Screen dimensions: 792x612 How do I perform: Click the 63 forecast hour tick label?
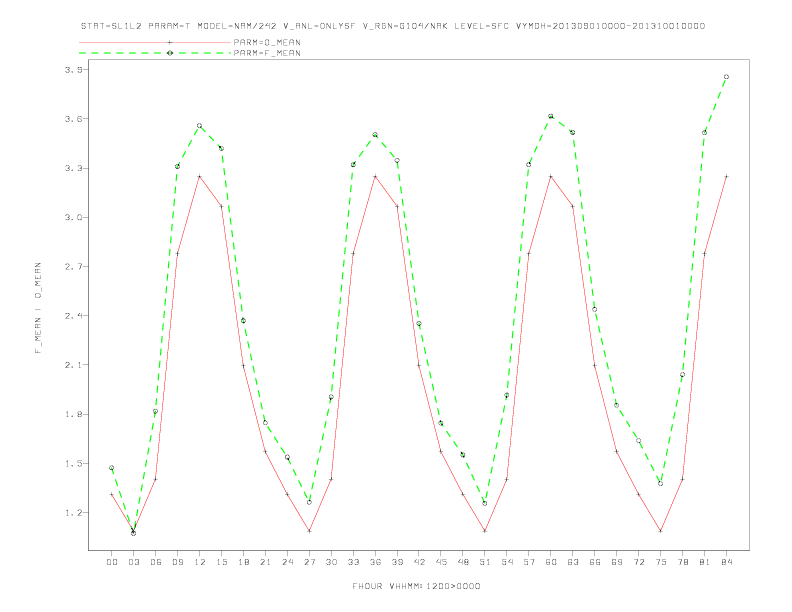point(573,562)
